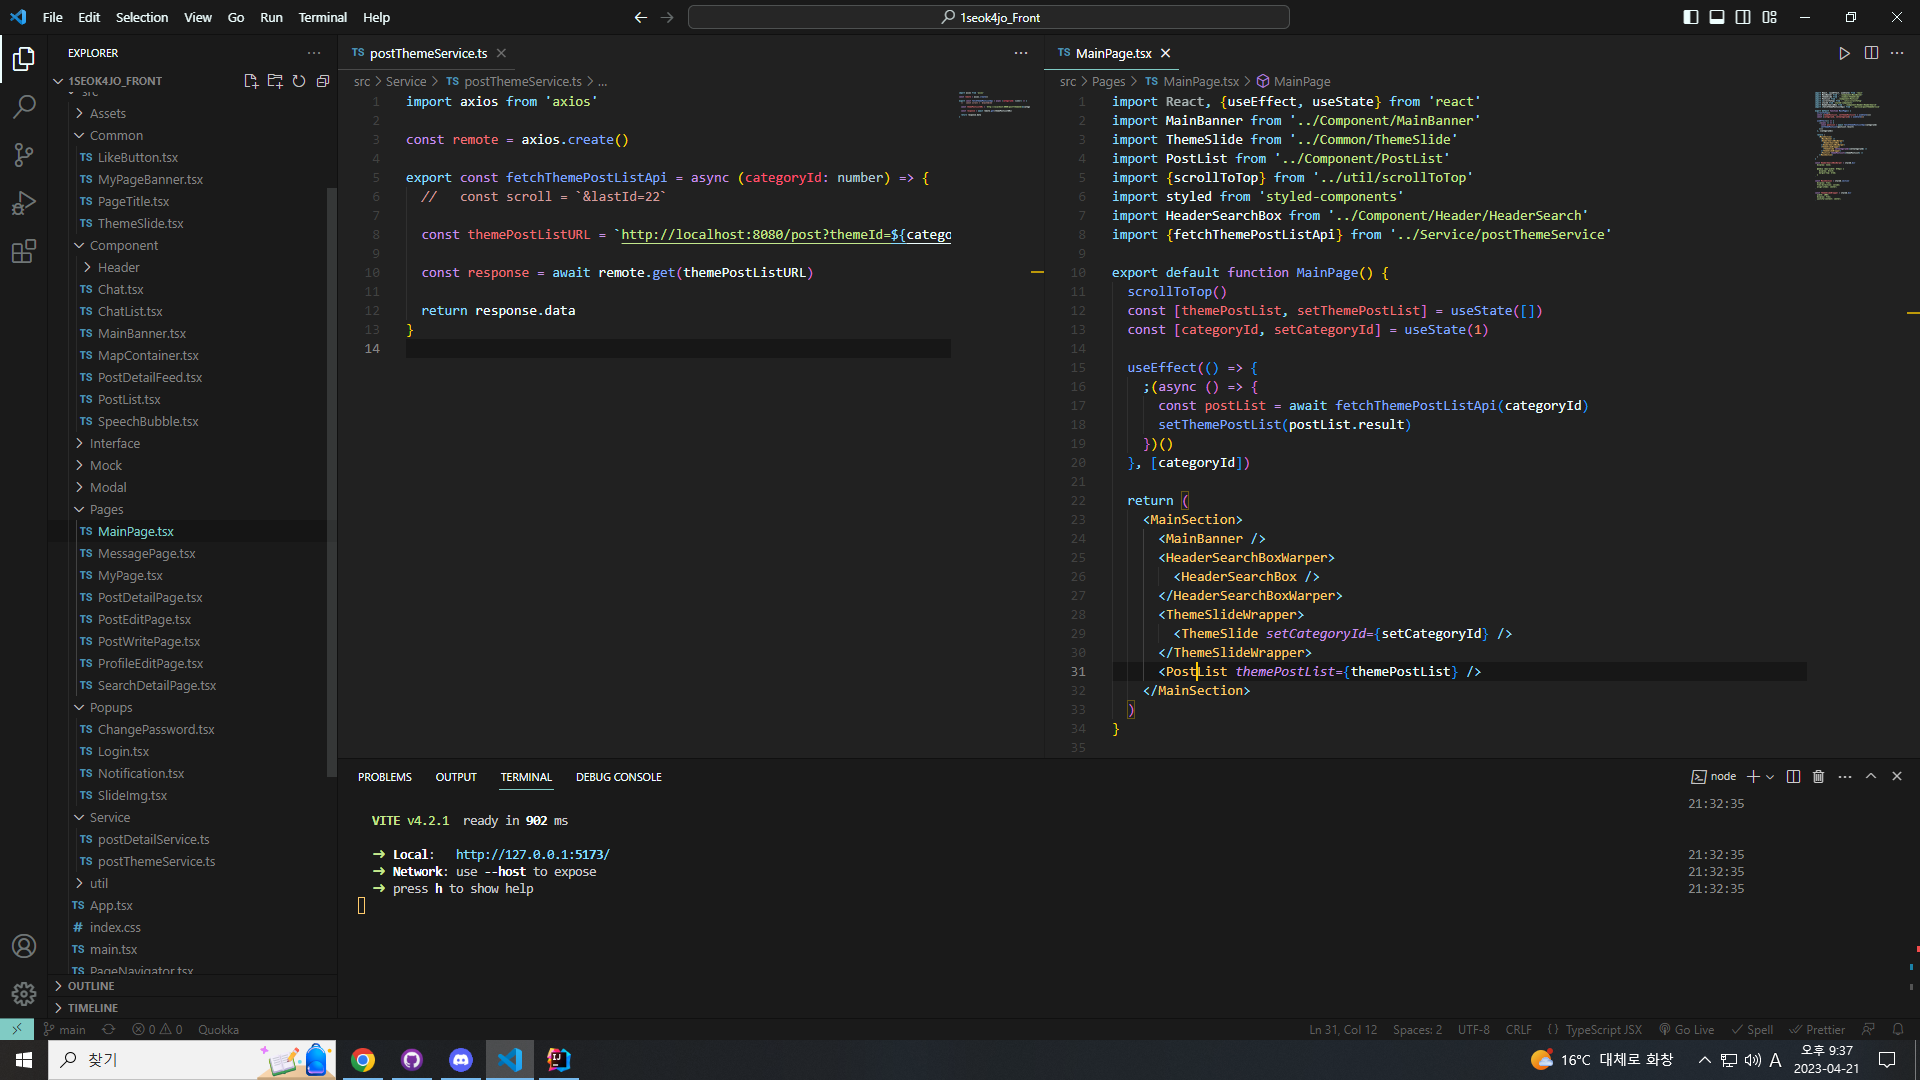Screen dimensions: 1920x1080
Task: Expand the OUTLINE section
Action: tap(91, 986)
